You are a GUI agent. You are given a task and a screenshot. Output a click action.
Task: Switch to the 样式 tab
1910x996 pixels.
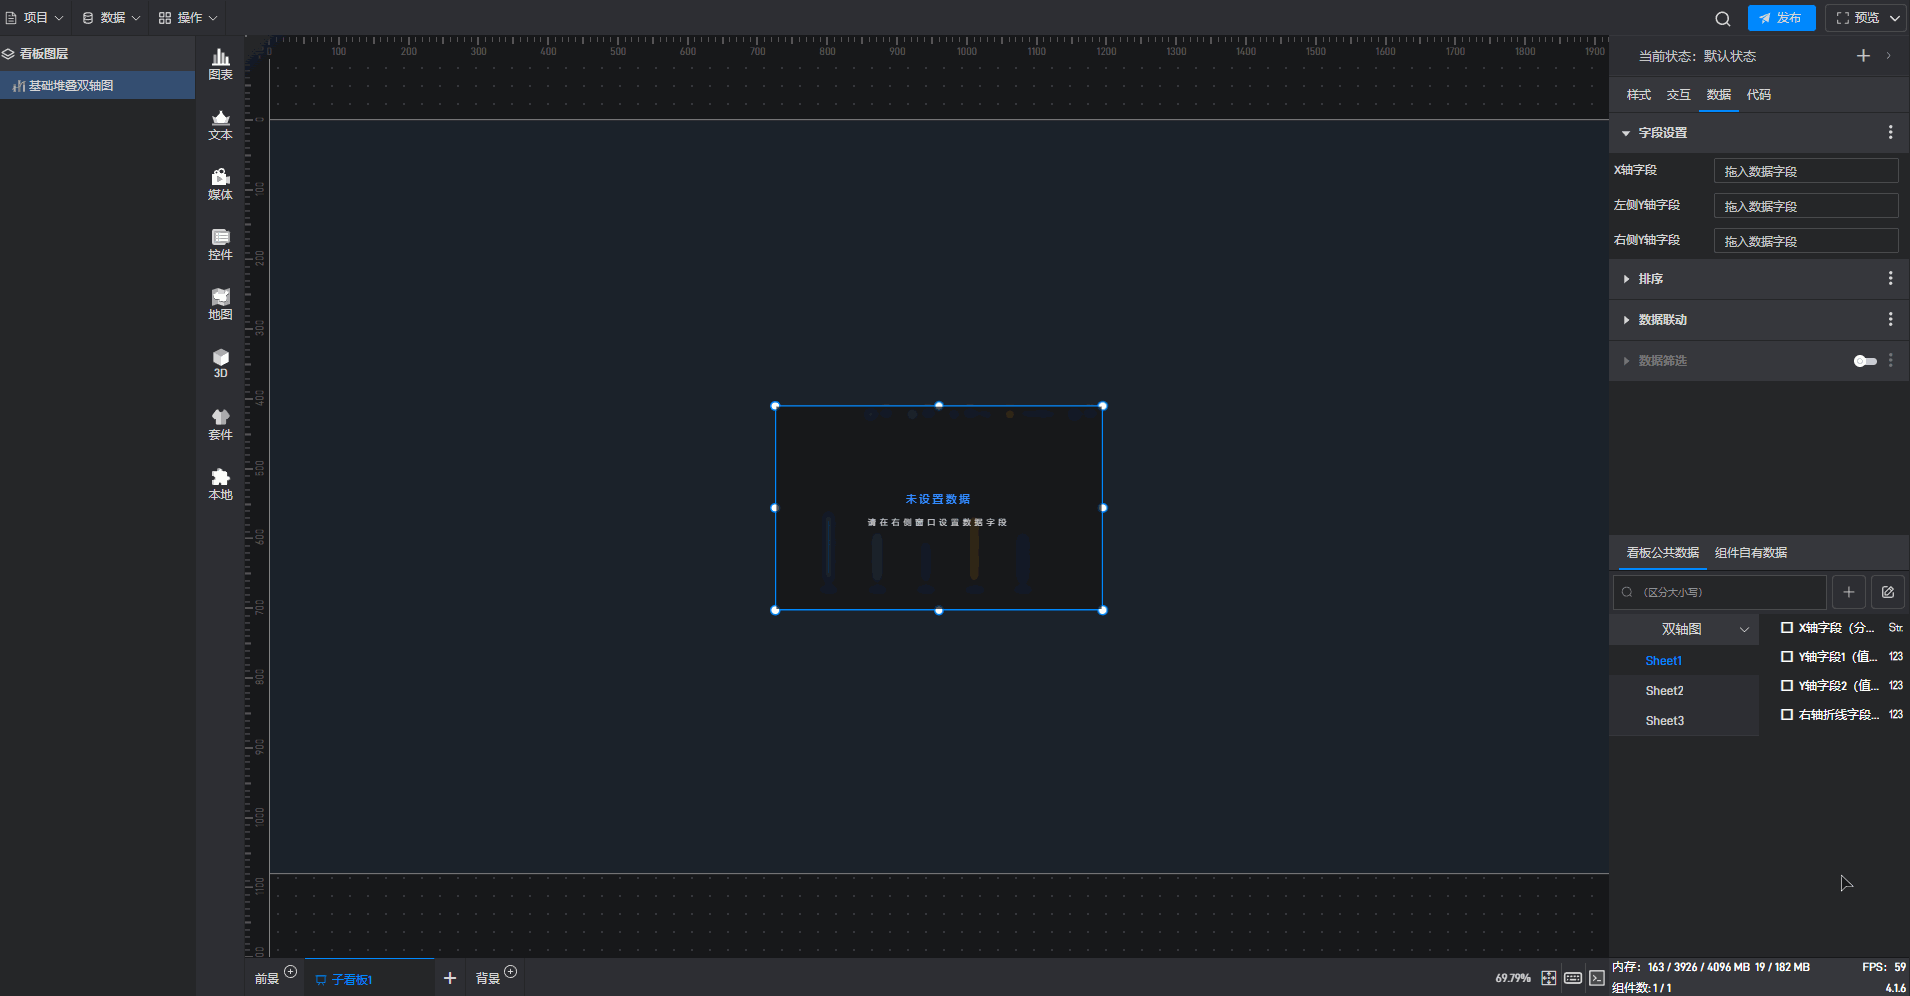click(1638, 95)
